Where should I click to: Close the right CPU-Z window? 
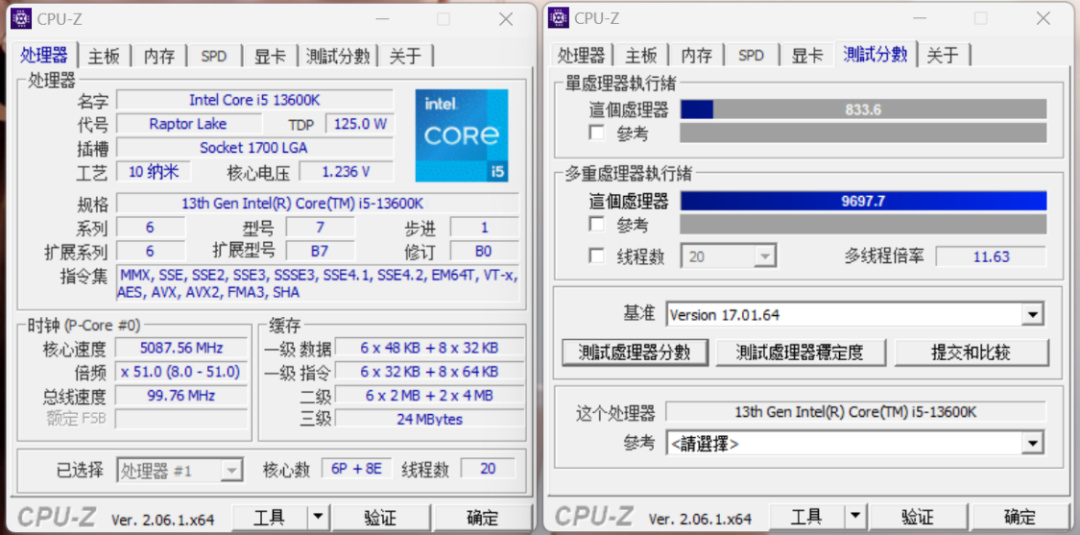1043,19
